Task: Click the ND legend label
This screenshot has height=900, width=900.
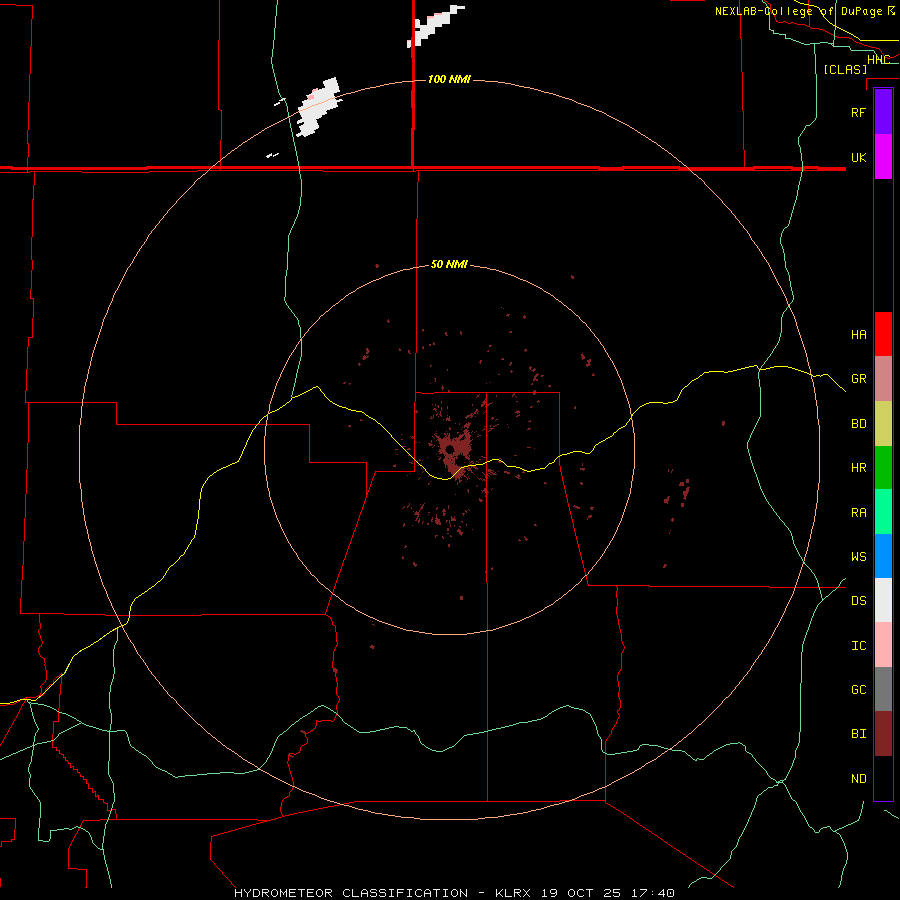Action: point(858,779)
